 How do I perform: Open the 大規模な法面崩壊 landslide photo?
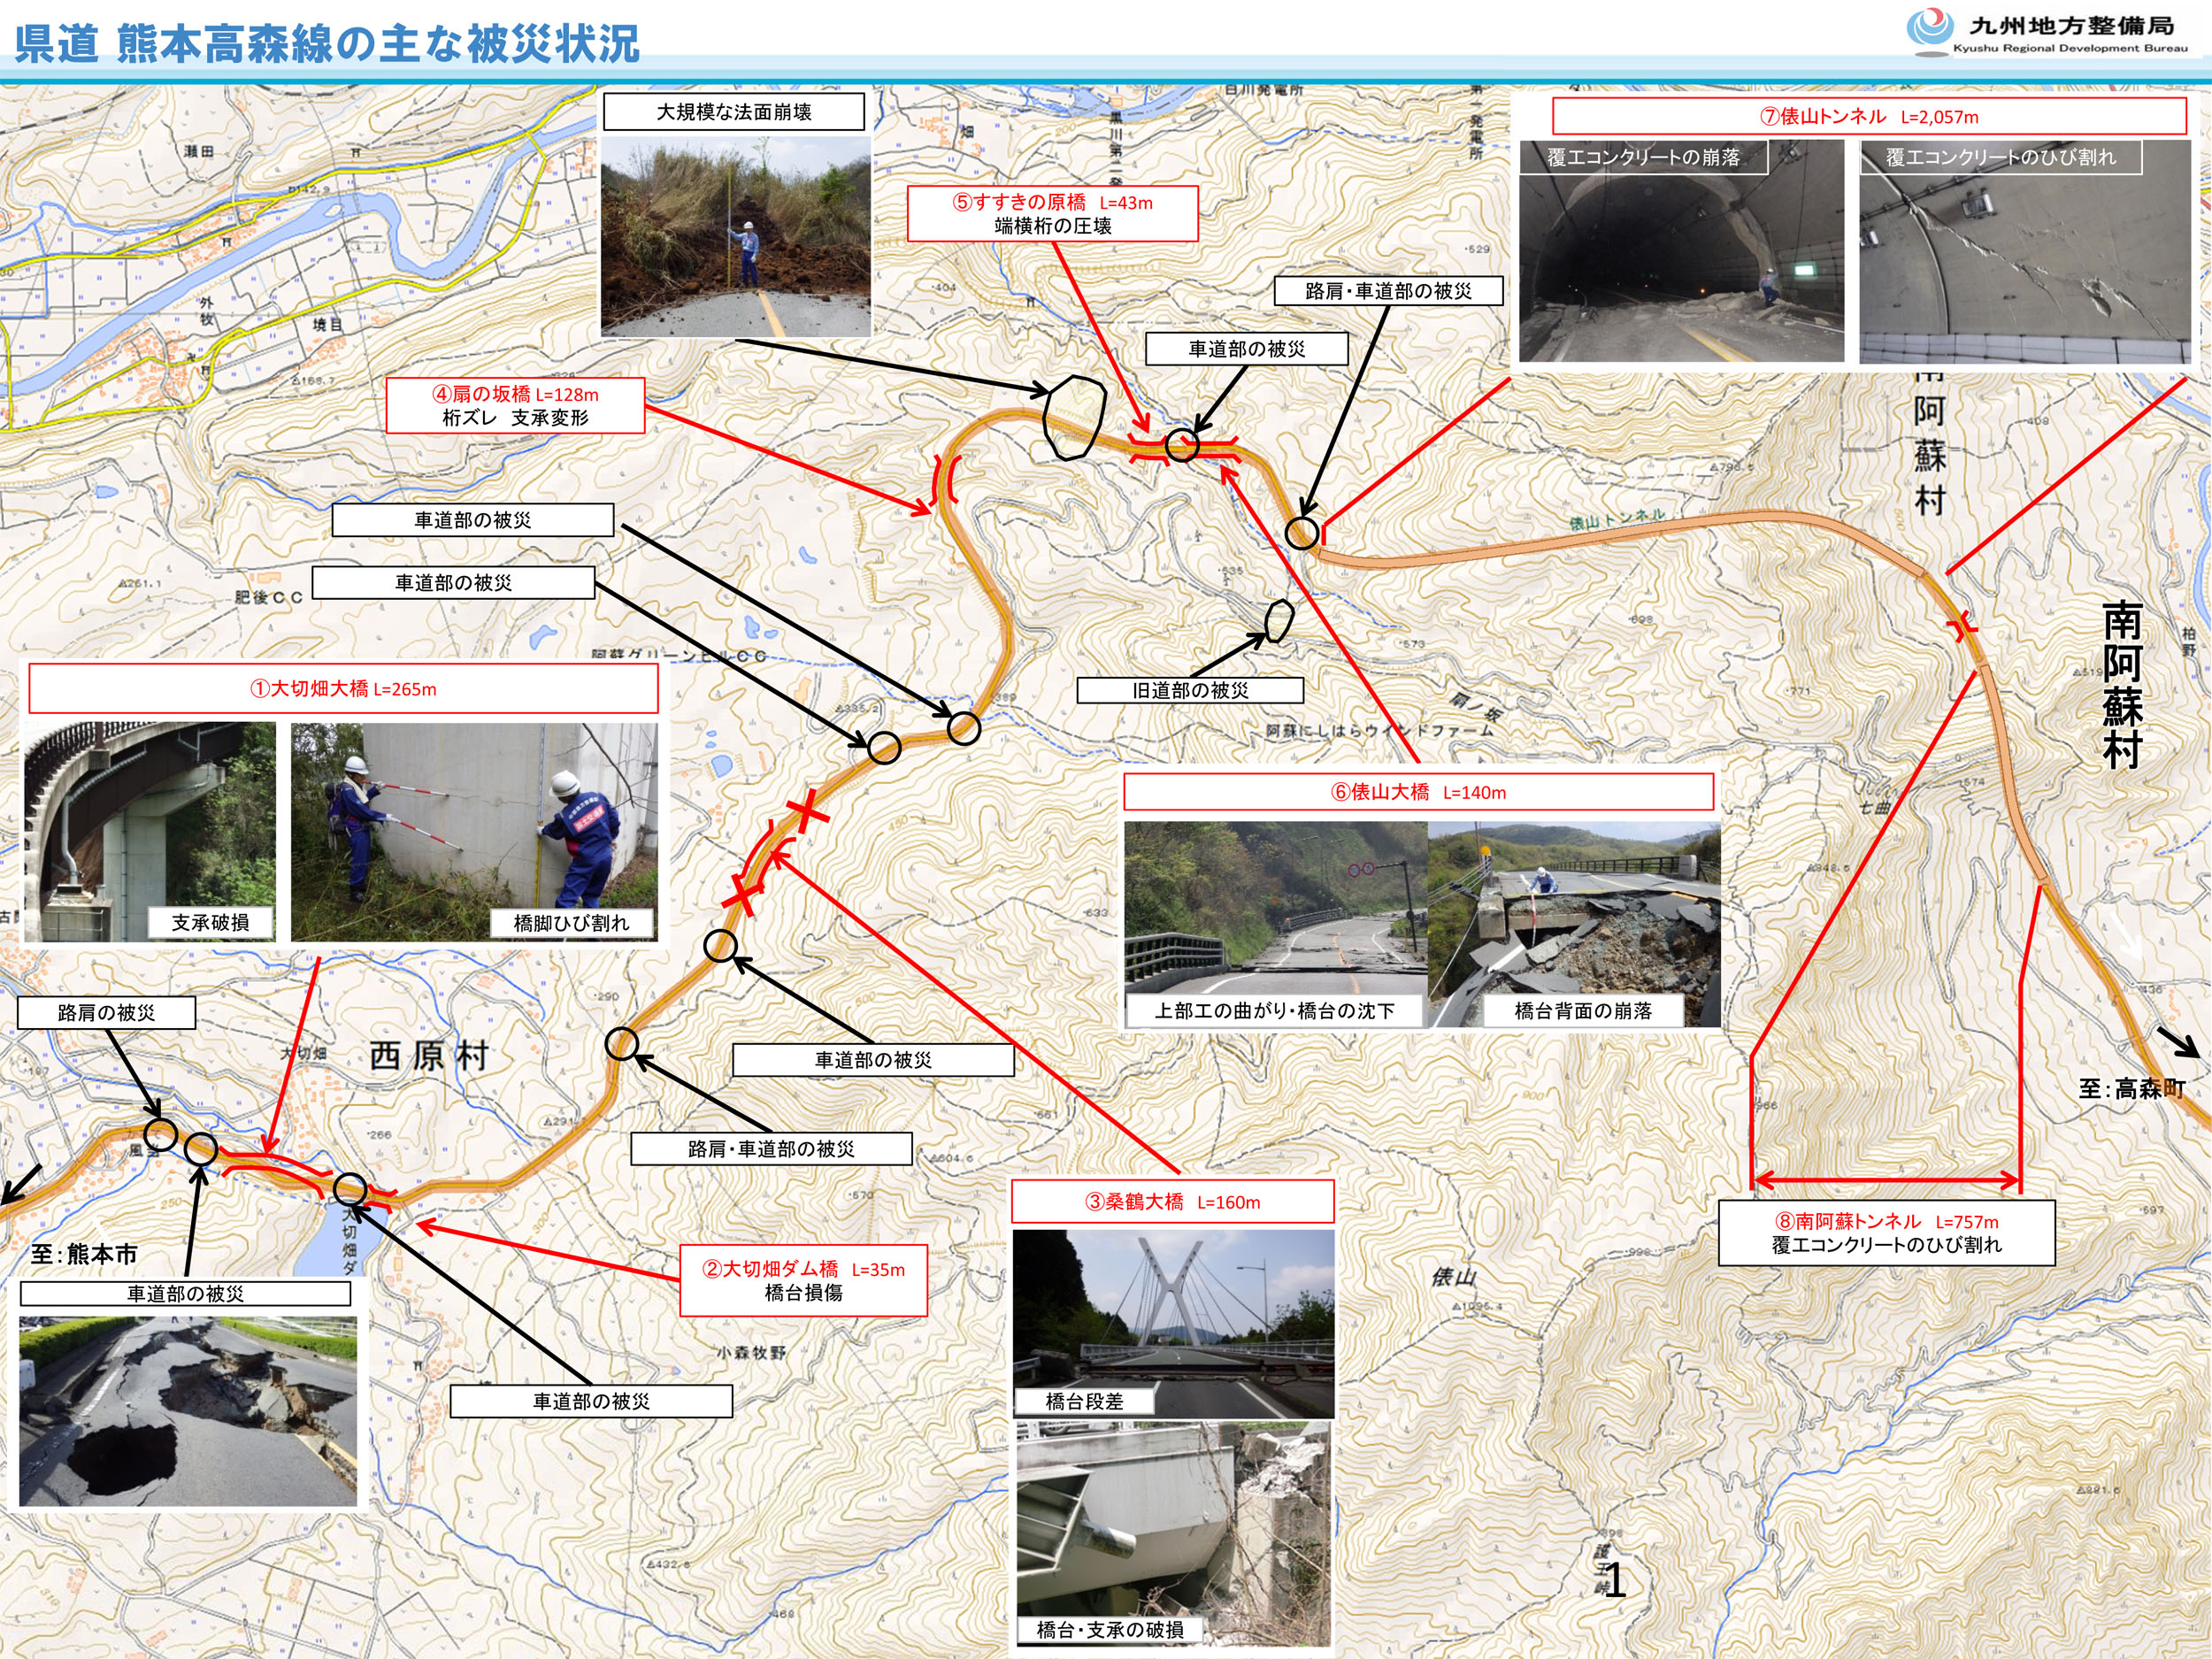coord(735,236)
